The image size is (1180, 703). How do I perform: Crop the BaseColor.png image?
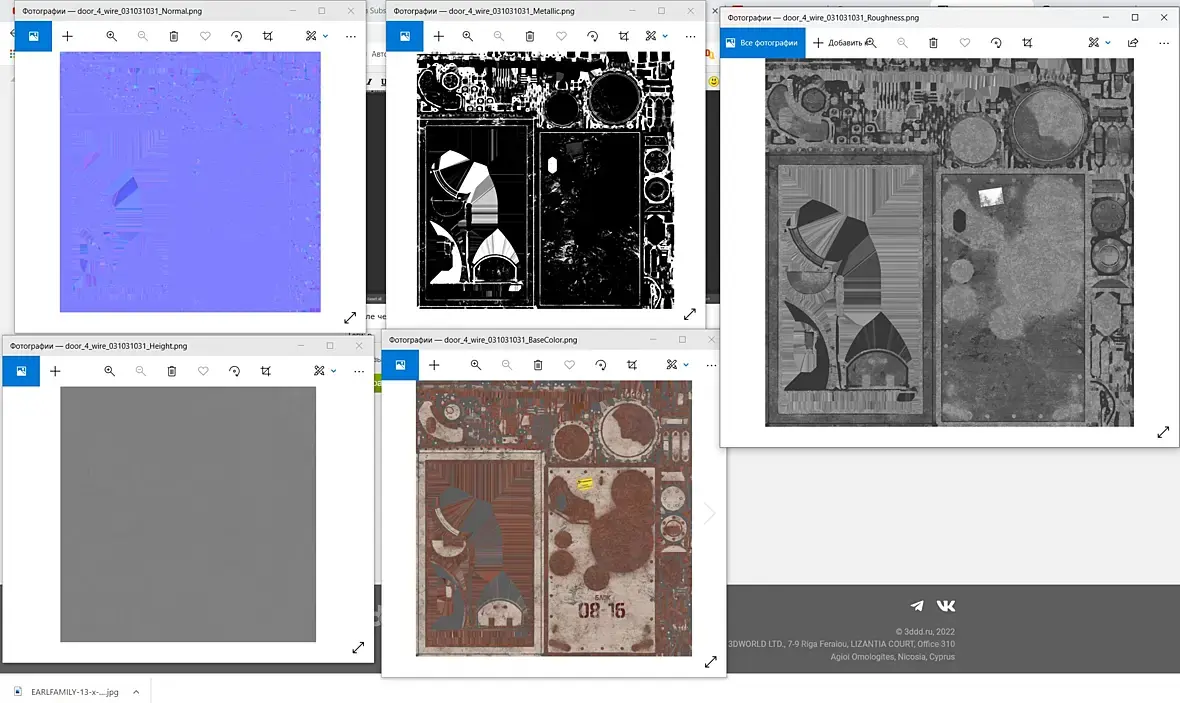[632, 365]
